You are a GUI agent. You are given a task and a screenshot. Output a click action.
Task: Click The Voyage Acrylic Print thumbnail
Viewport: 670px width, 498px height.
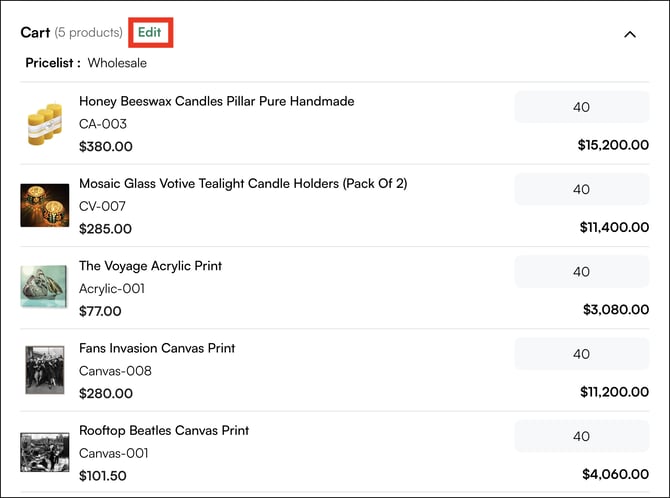coord(45,286)
